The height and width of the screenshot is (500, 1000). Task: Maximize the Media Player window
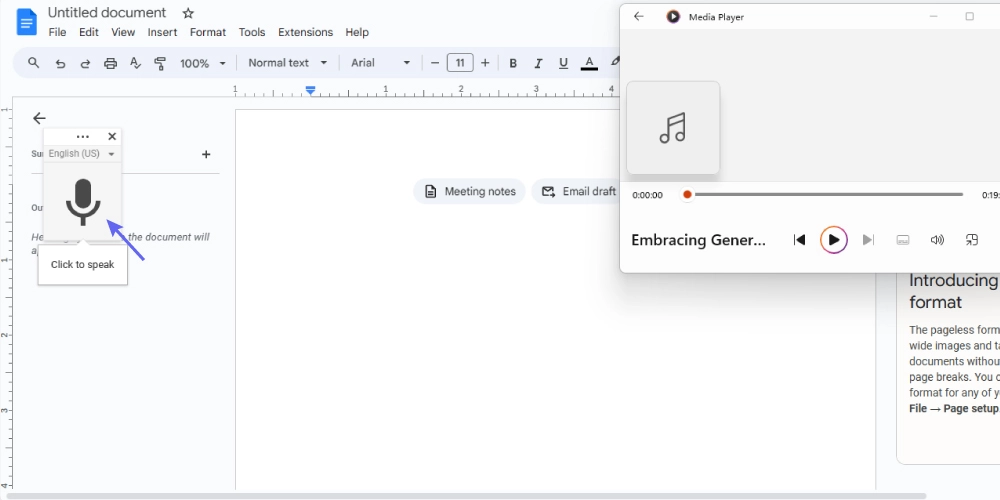point(969,17)
